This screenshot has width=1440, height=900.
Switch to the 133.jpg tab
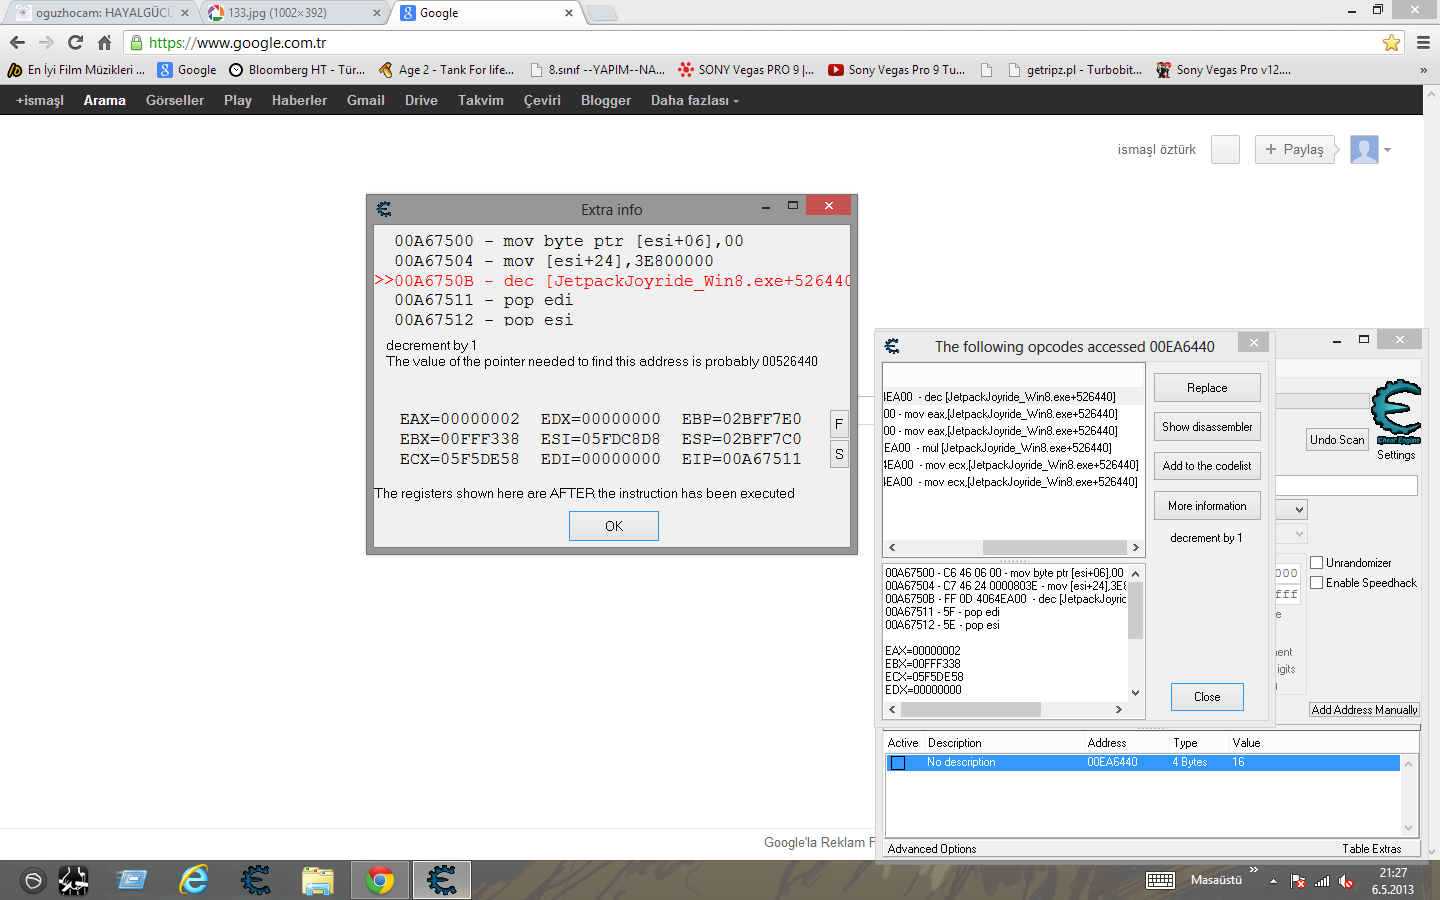(290, 13)
